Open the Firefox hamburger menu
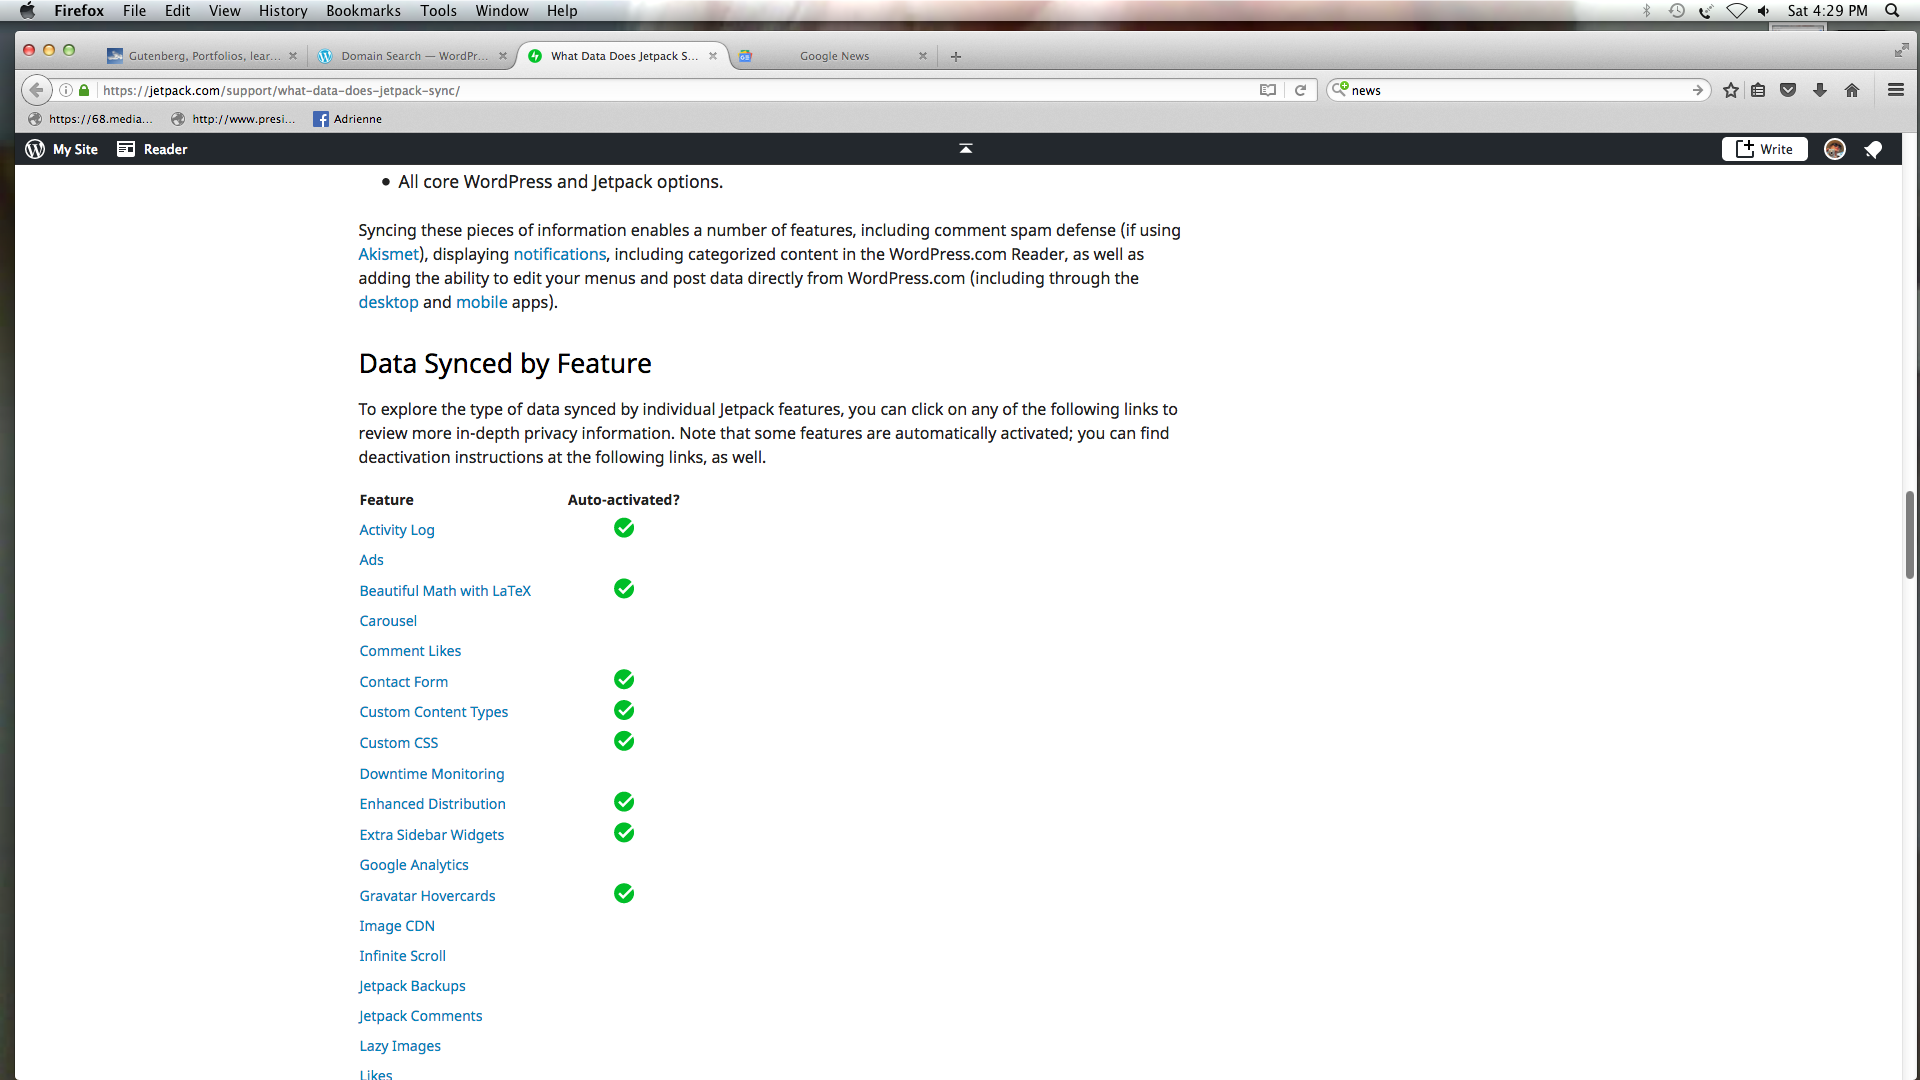1920x1080 pixels. pyautogui.click(x=1895, y=90)
